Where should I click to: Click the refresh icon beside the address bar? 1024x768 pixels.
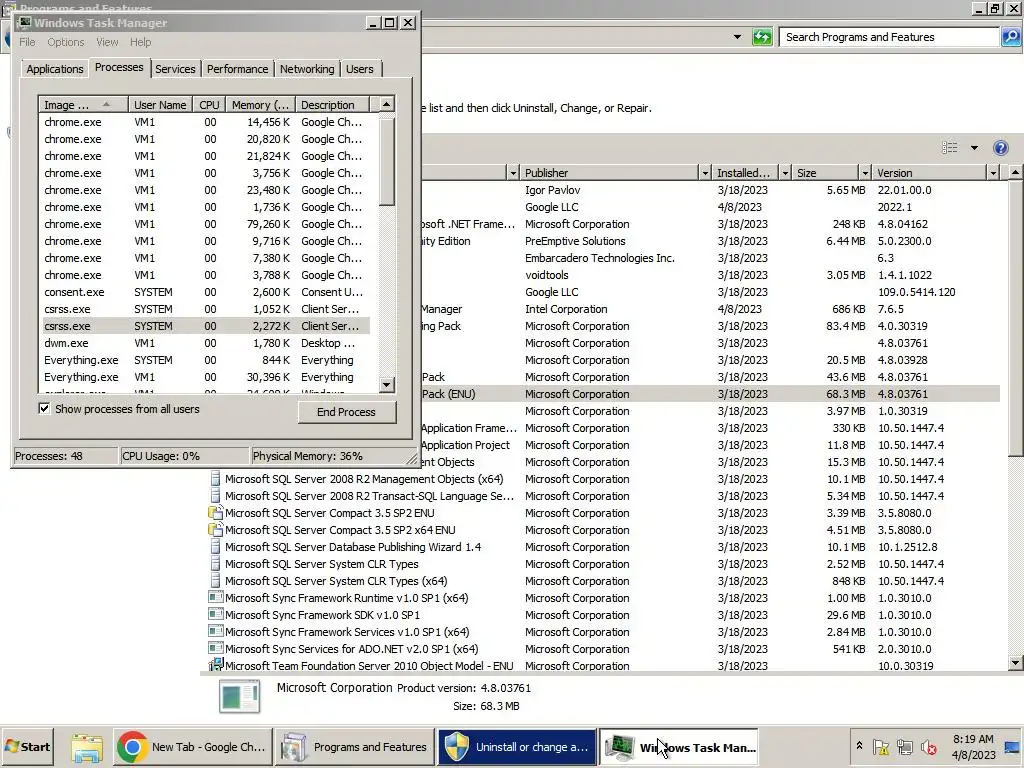click(x=761, y=37)
